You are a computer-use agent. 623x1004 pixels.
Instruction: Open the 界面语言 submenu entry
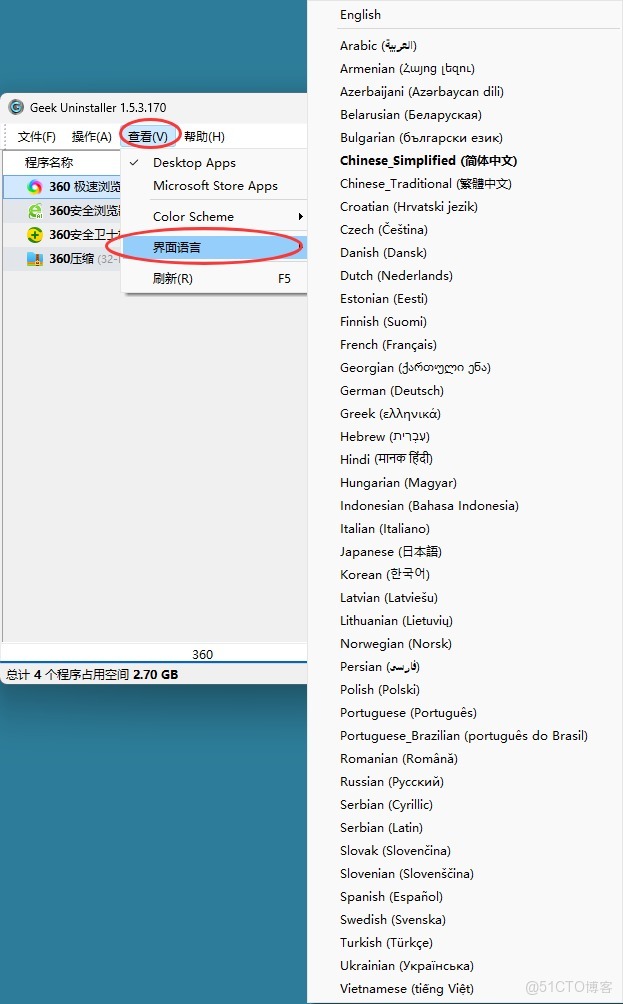(214, 247)
